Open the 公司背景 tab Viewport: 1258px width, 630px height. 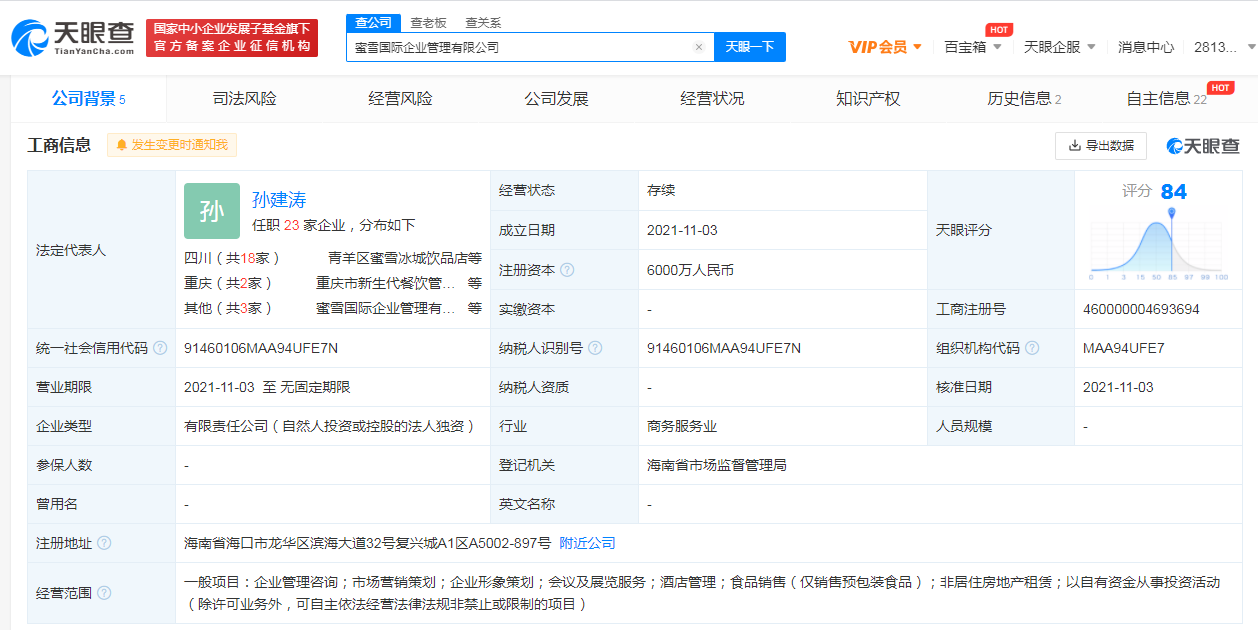pyautogui.click(x=89, y=99)
